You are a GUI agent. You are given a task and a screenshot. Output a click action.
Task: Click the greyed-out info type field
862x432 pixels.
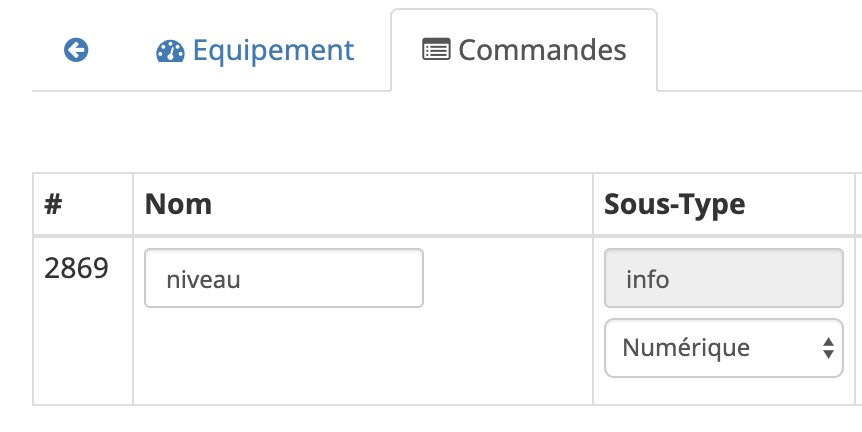723,278
